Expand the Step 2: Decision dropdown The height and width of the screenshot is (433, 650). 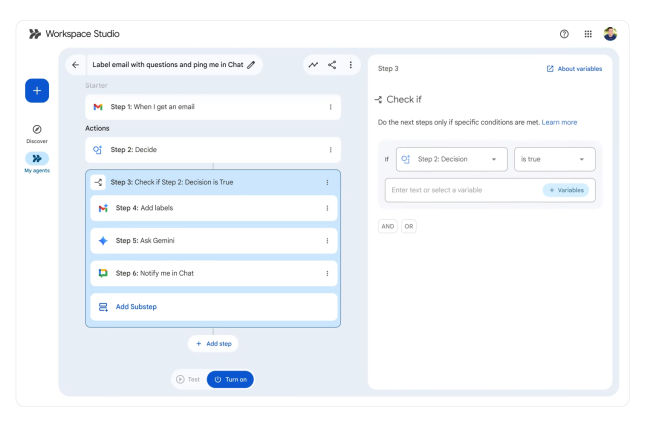(452, 159)
